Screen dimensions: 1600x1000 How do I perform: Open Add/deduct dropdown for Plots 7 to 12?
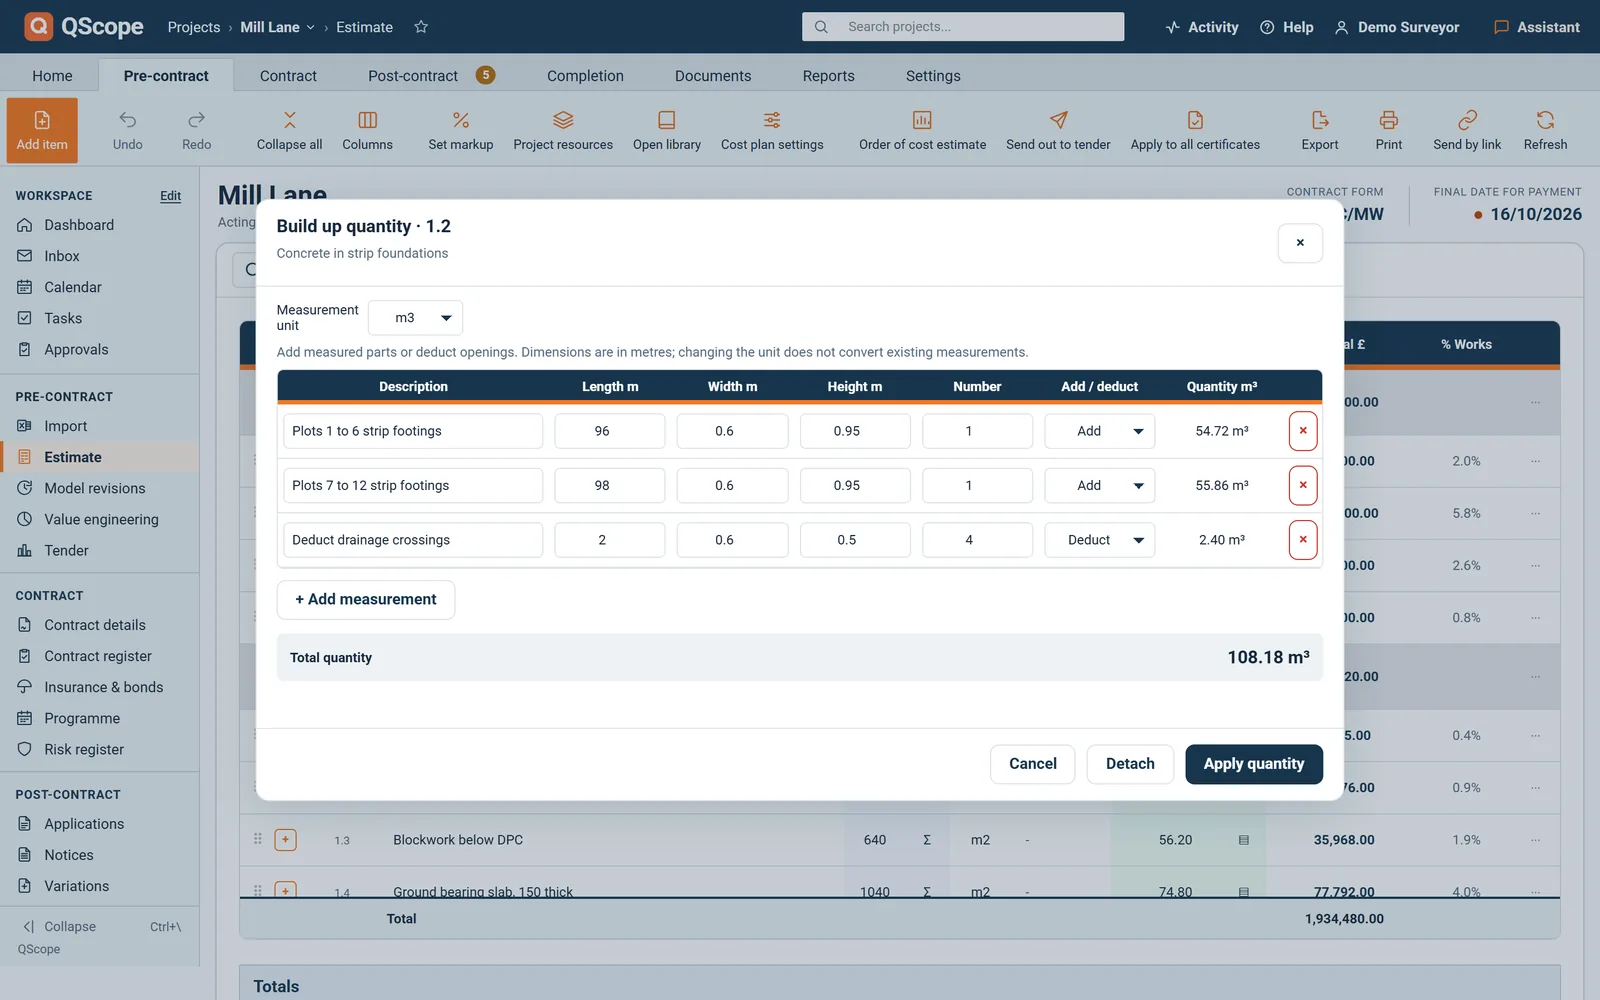(x=1100, y=485)
